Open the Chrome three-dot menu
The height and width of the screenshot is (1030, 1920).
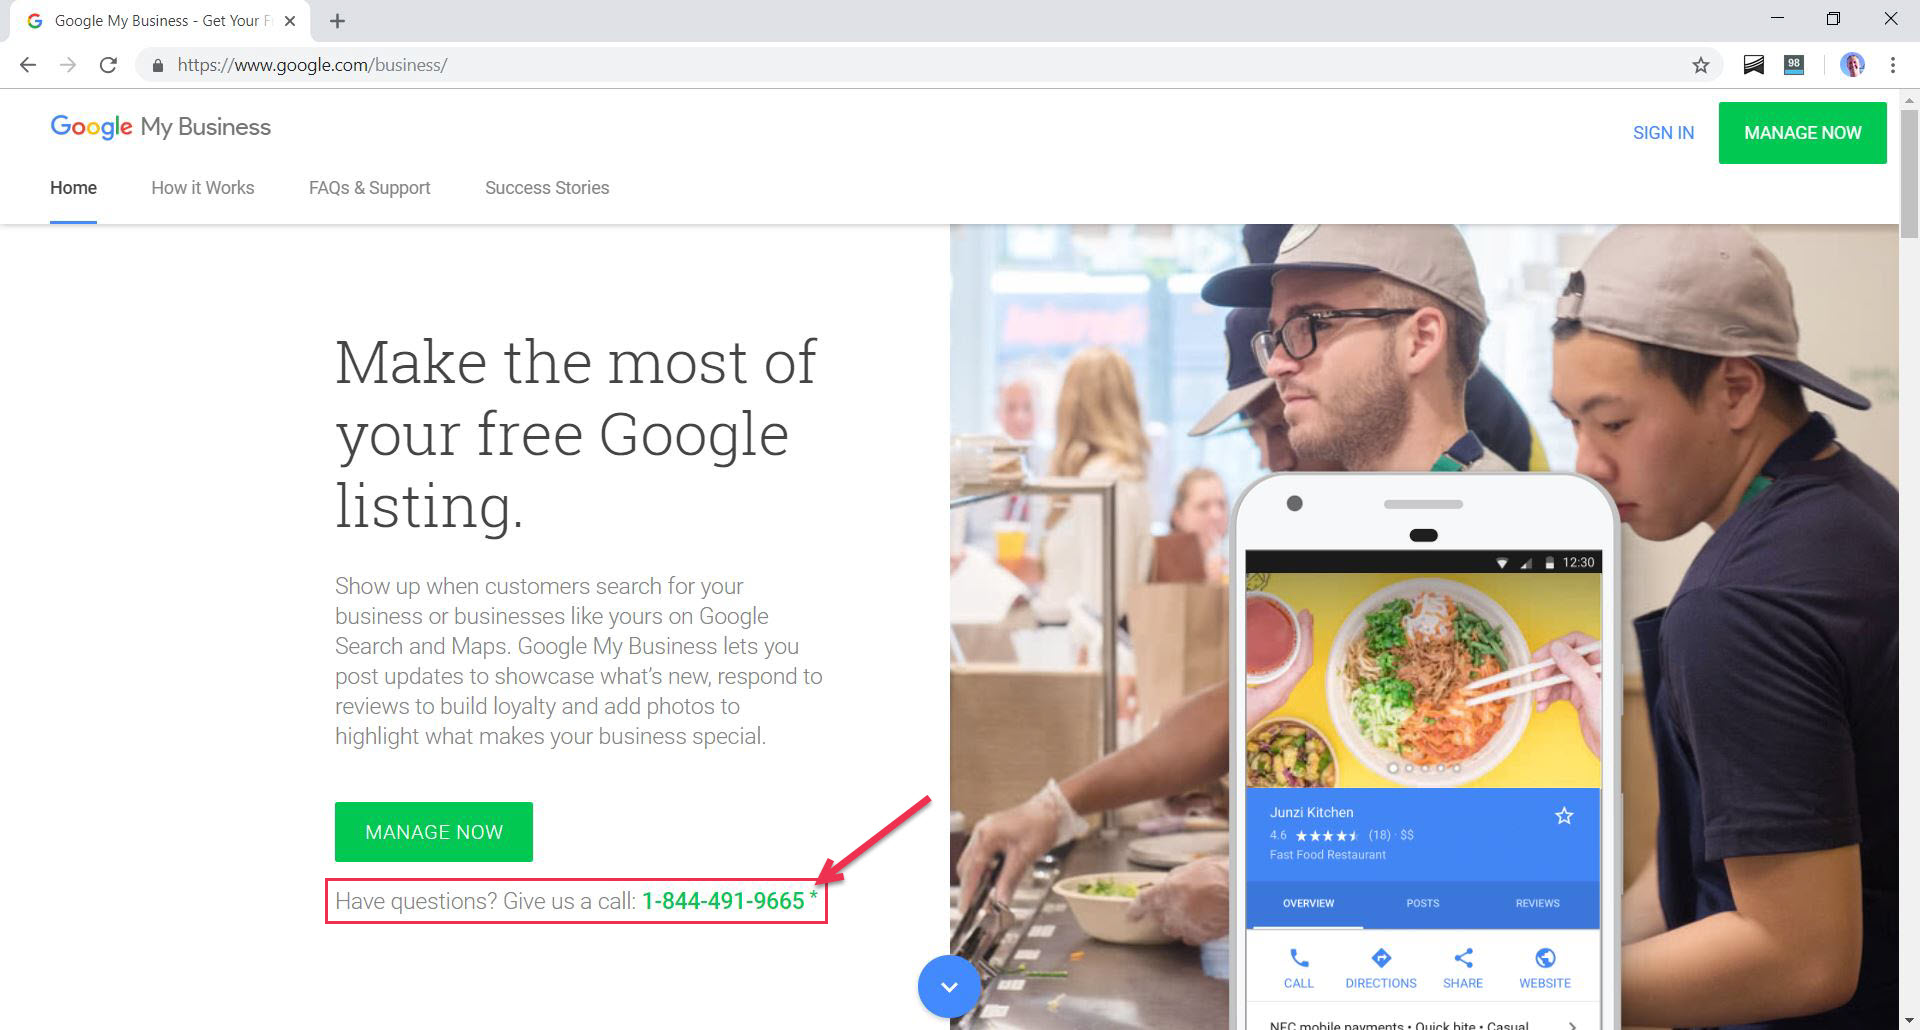[x=1892, y=65]
